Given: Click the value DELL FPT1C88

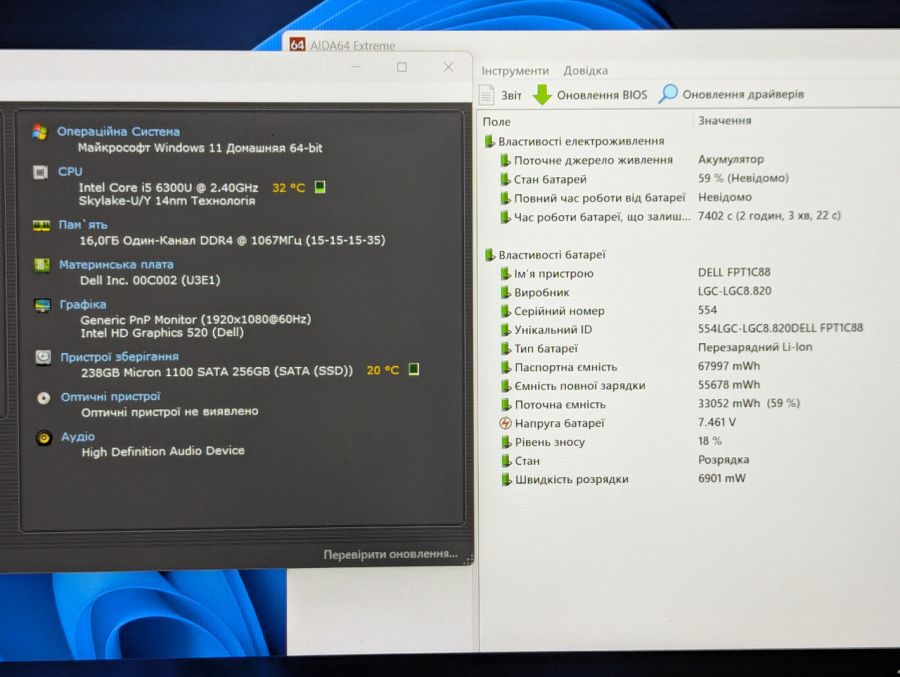Looking at the screenshot, I should click(734, 272).
